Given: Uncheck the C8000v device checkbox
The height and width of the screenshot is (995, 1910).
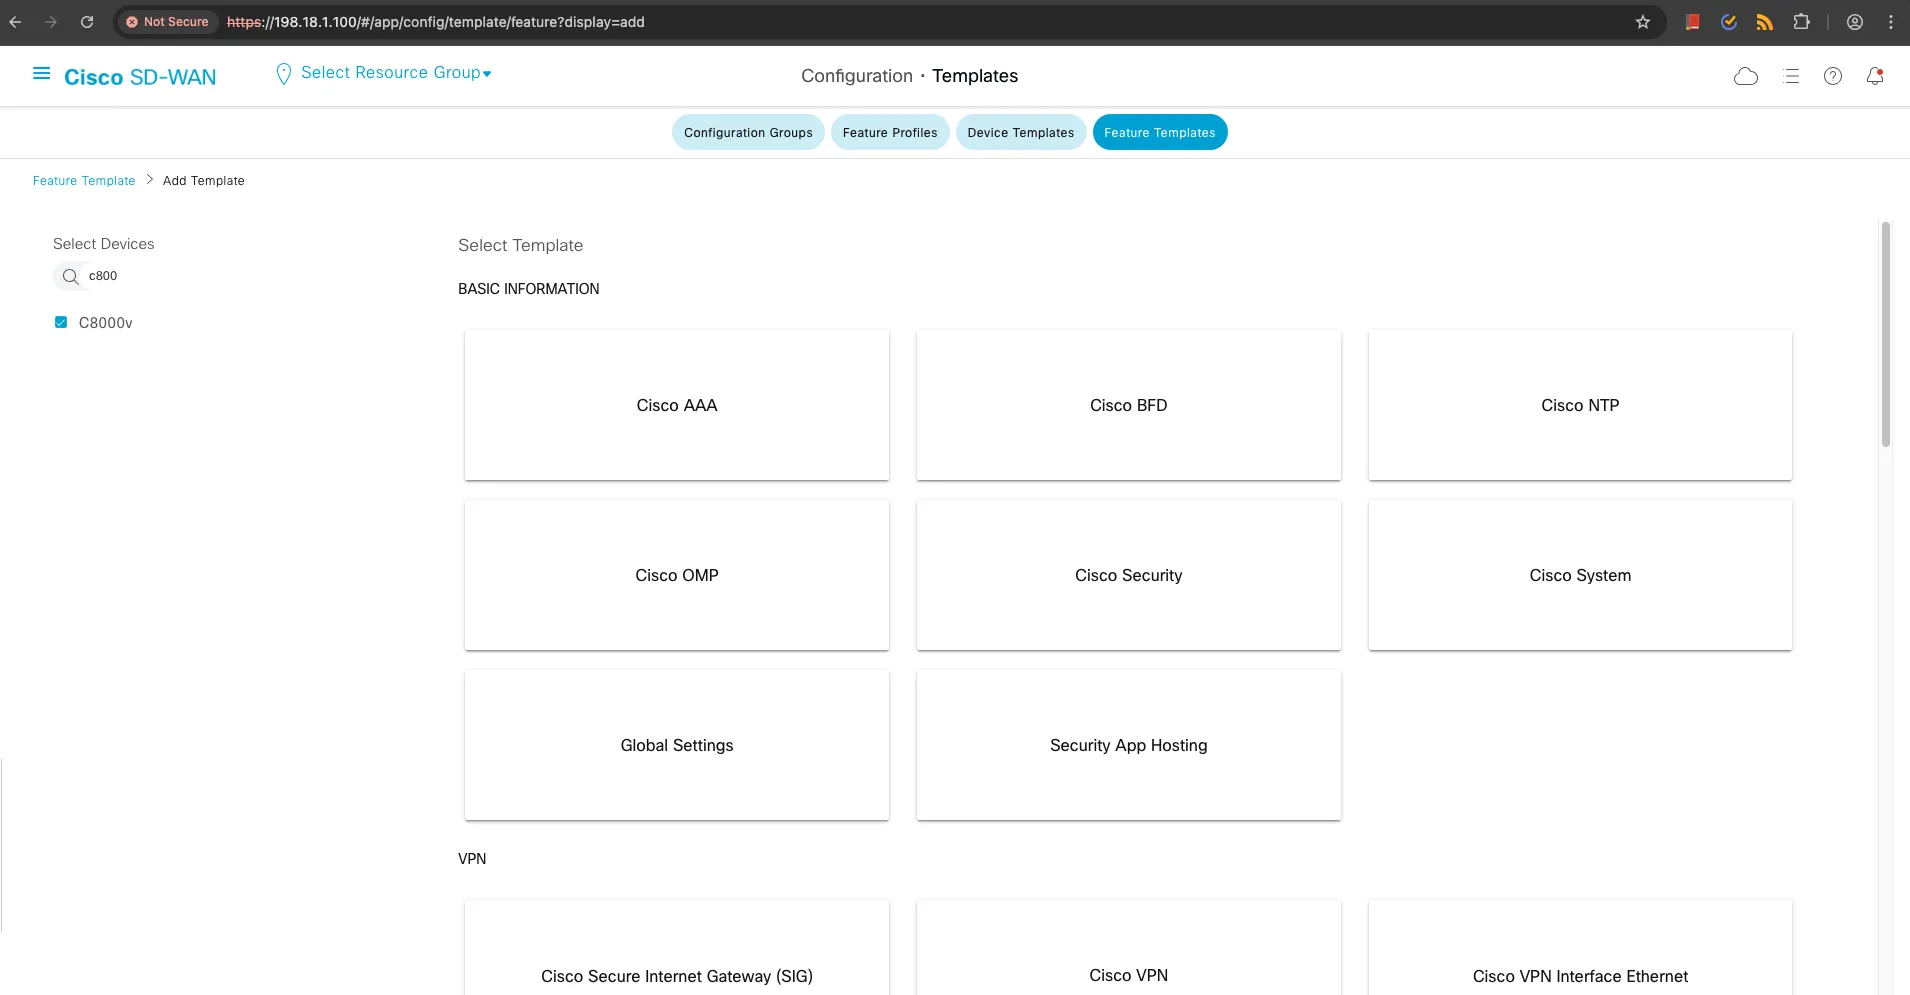Looking at the screenshot, I should pos(61,321).
